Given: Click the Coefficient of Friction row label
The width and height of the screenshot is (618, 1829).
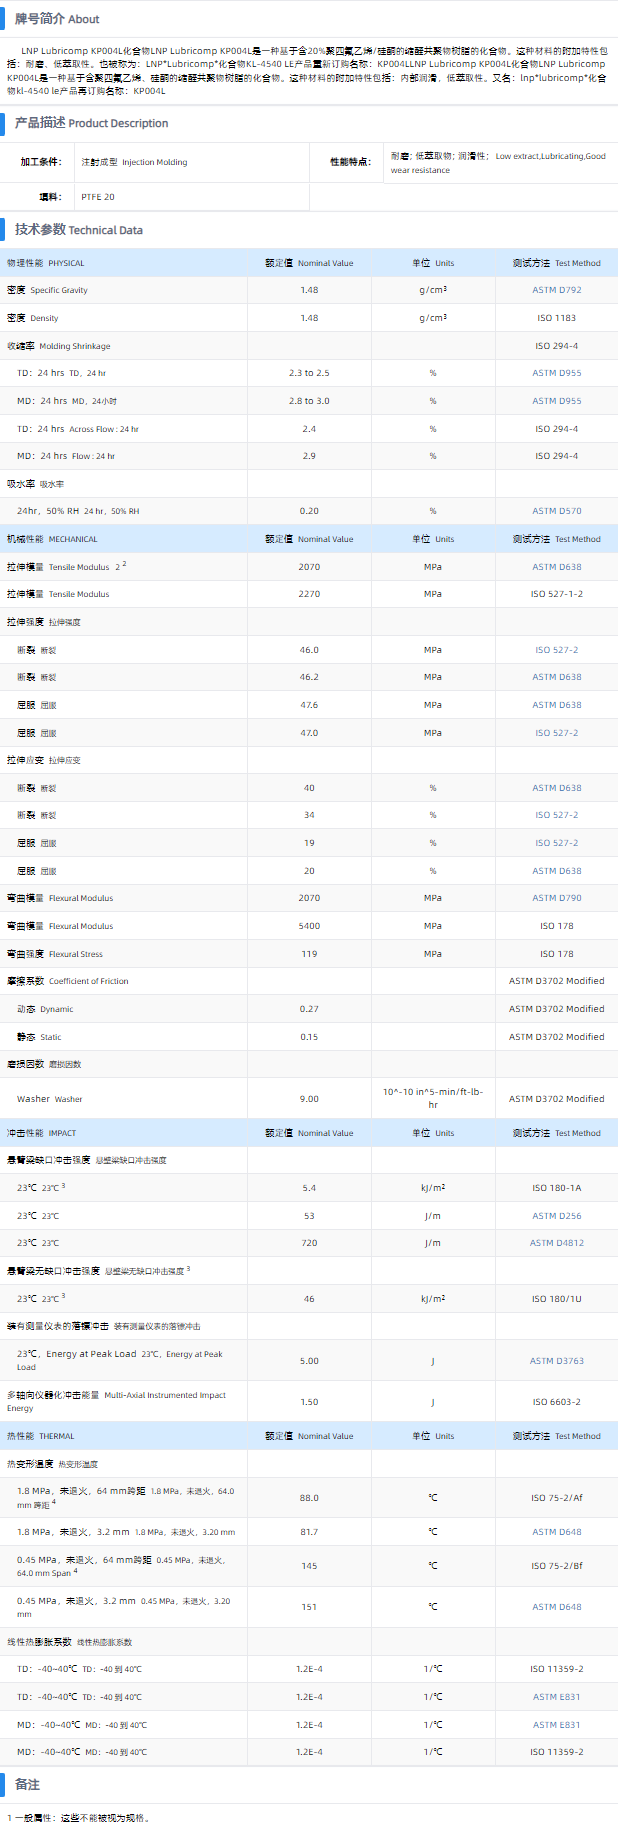Looking at the screenshot, I should pyautogui.click(x=68, y=981).
